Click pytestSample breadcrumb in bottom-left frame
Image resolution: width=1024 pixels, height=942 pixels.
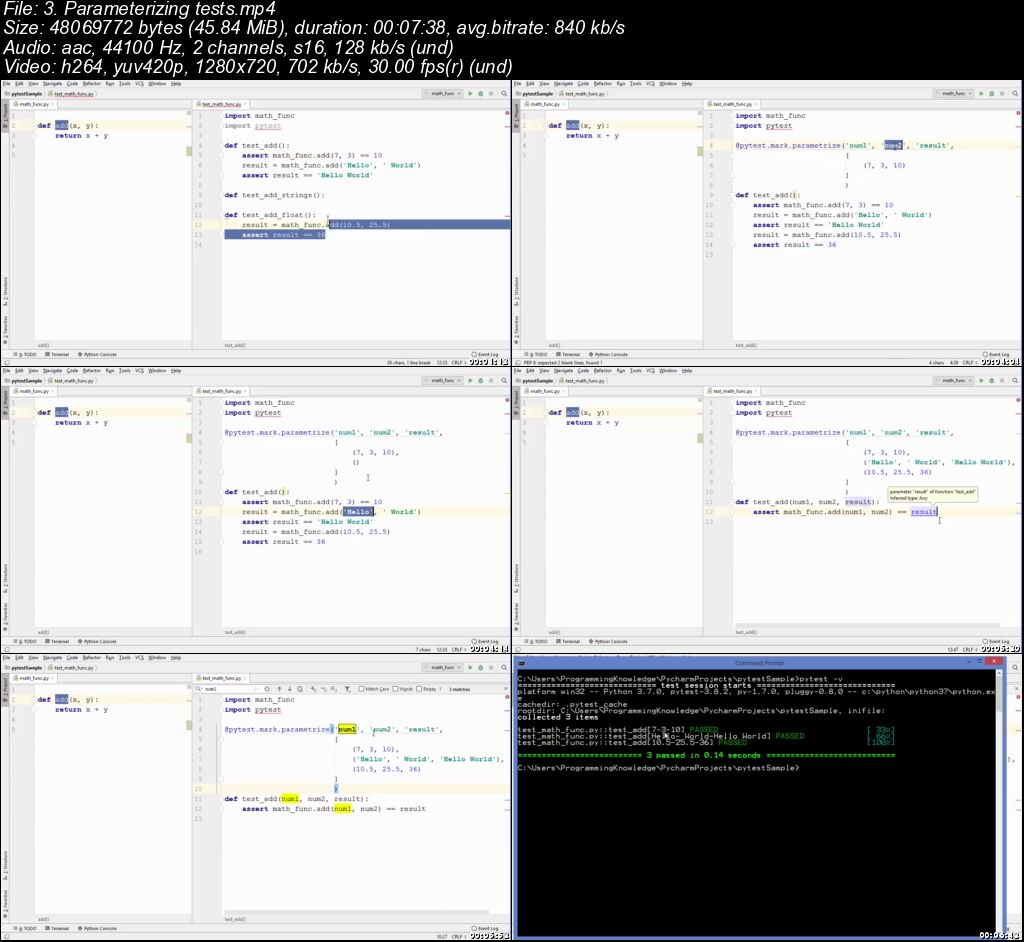pyautogui.click(x=26, y=668)
